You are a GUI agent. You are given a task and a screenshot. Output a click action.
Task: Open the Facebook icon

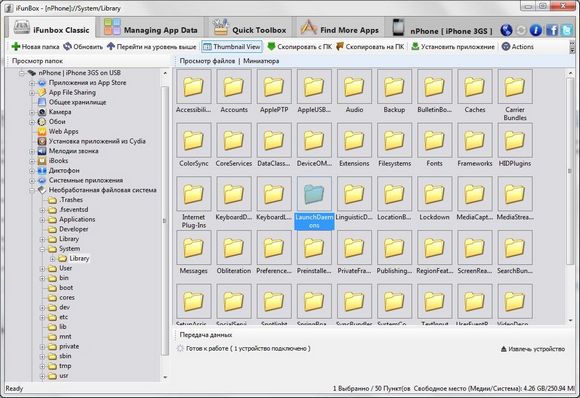pos(552,30)
